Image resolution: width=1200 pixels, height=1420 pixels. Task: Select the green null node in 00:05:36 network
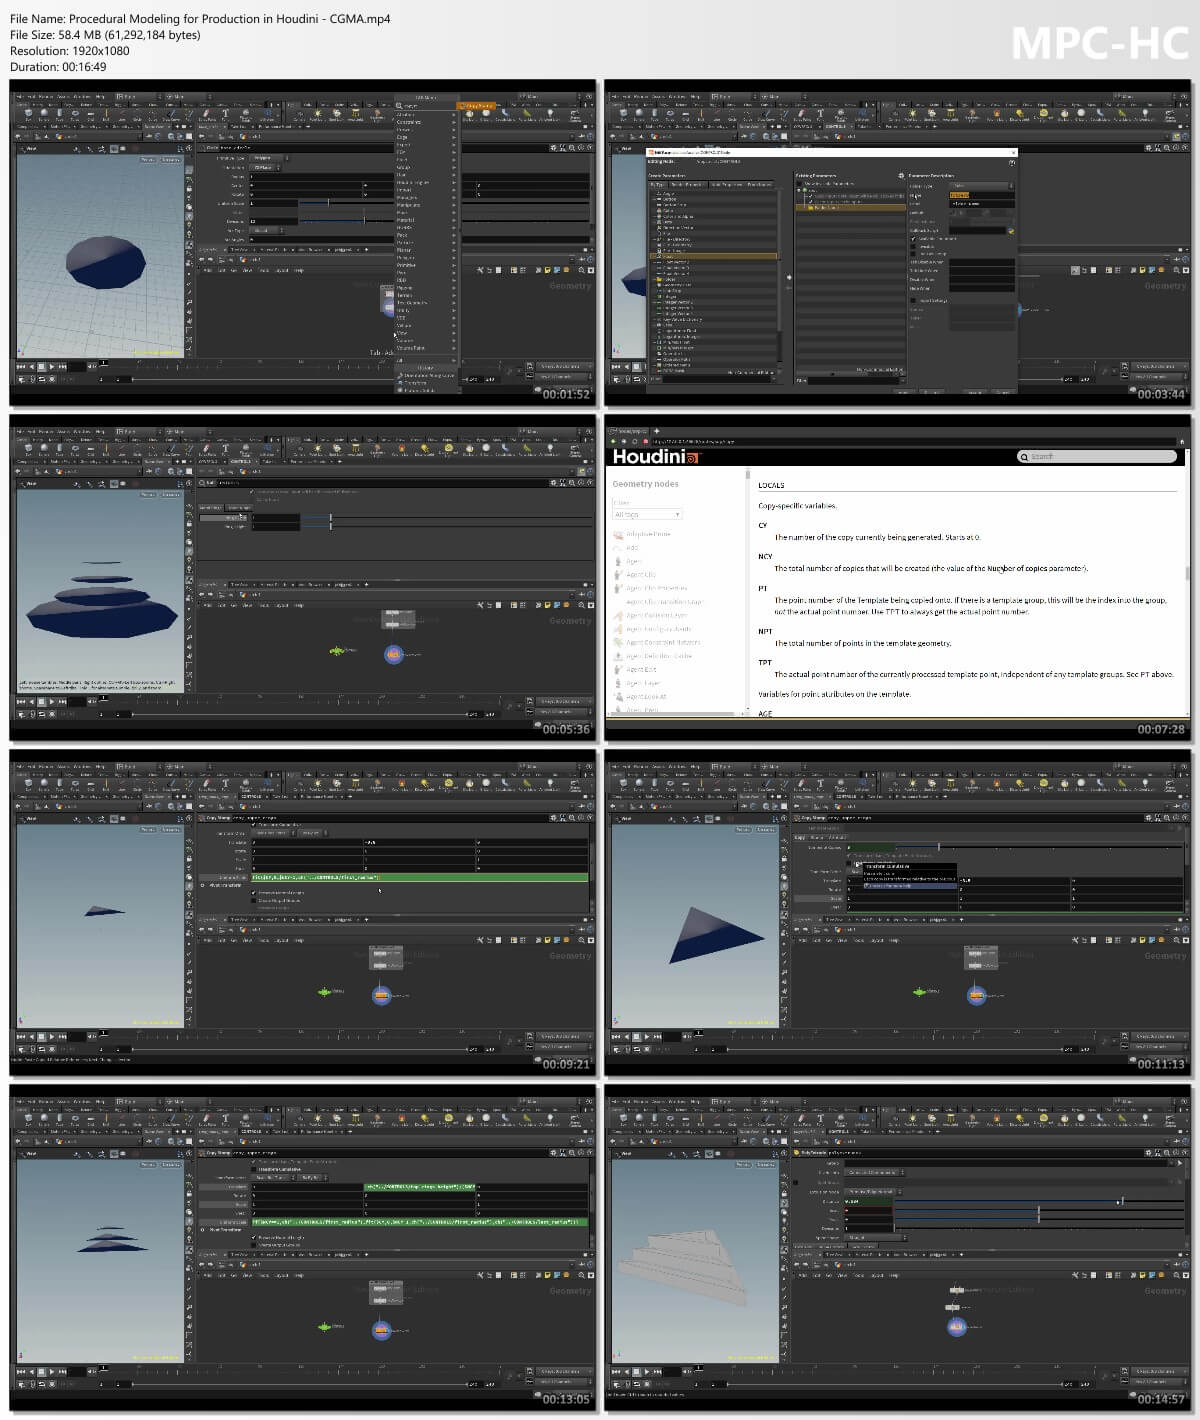tap(337, 651)
